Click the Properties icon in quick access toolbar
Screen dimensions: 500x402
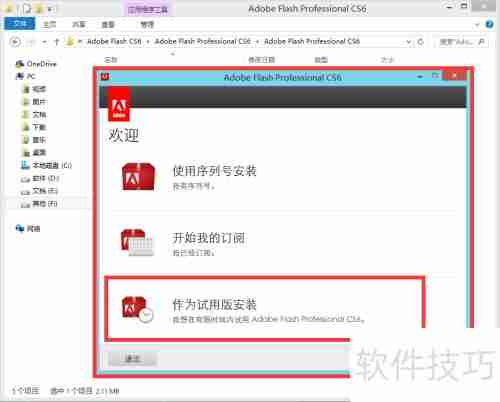pyautogui.click(x=27, y=9)
